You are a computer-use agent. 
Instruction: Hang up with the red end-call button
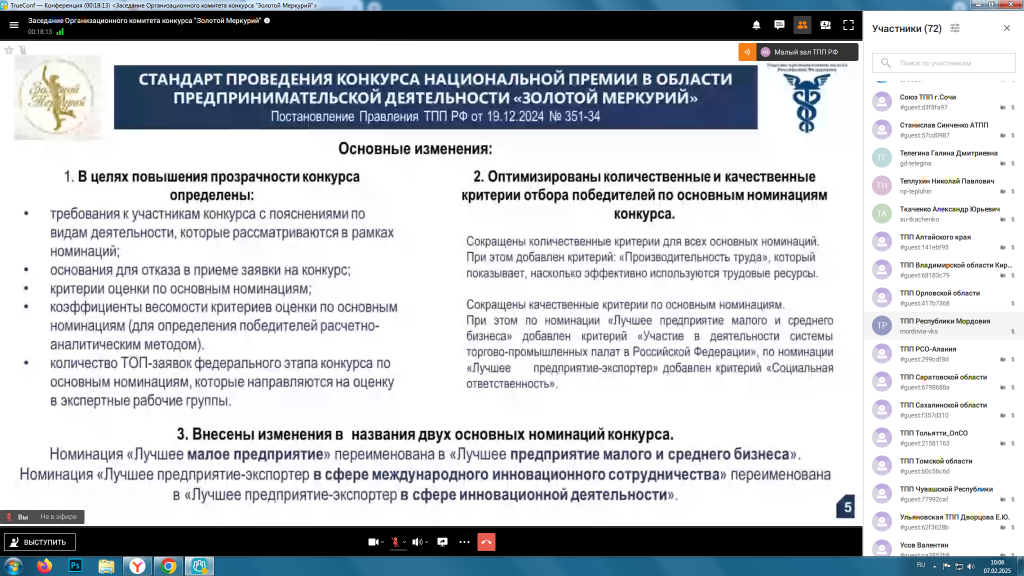coord(486,541)
